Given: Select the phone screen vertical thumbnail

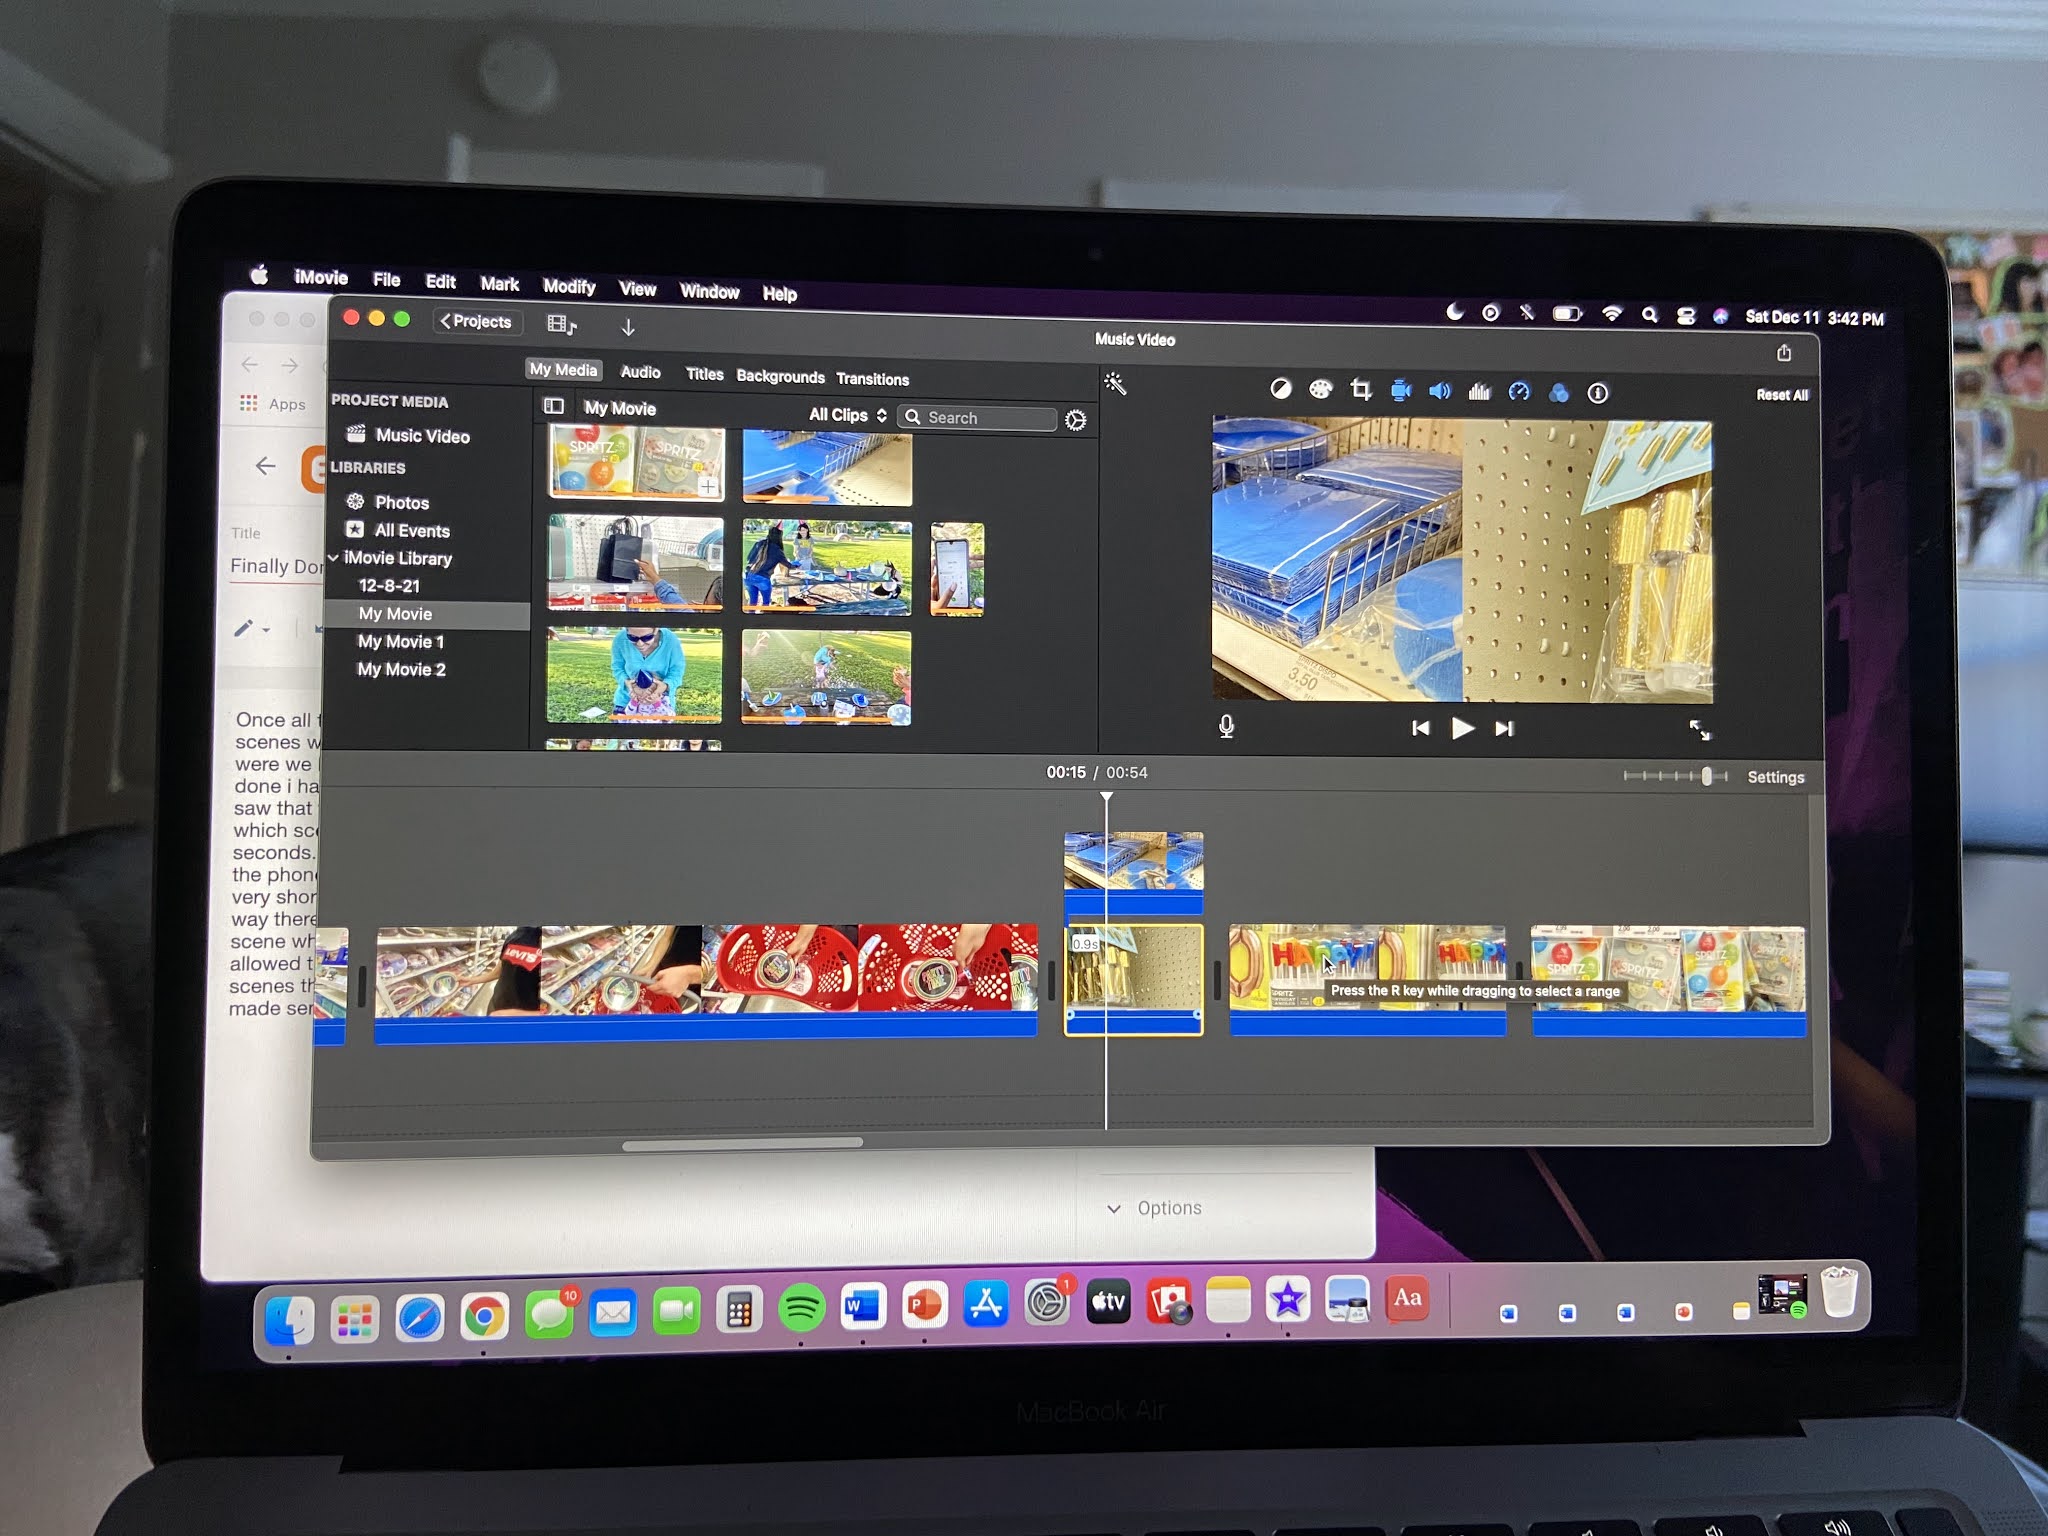Looking at the screenshot, I should click(x=957, y=569).
